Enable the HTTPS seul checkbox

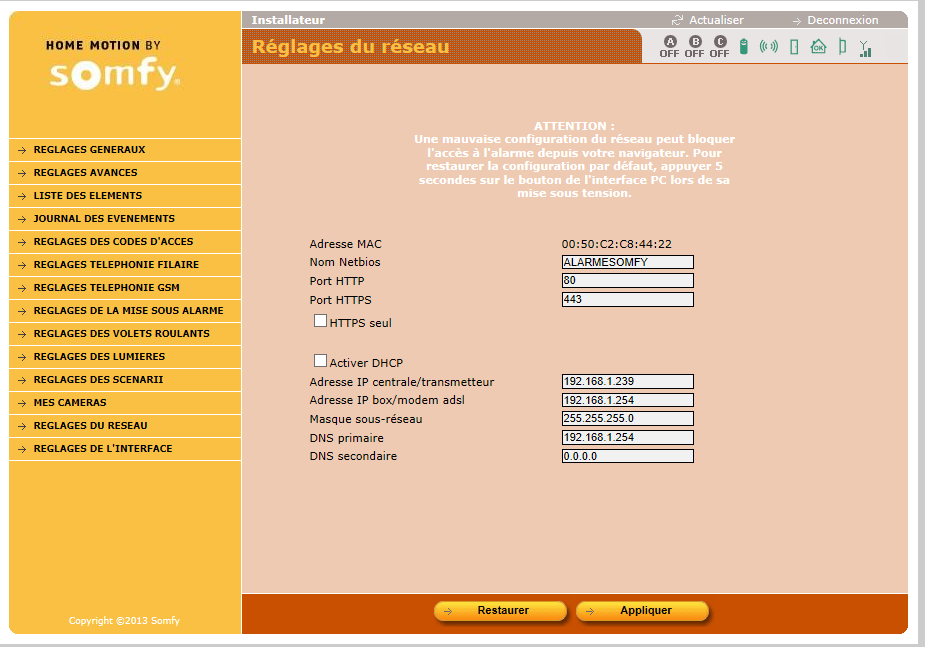click(x=320, y=321)
